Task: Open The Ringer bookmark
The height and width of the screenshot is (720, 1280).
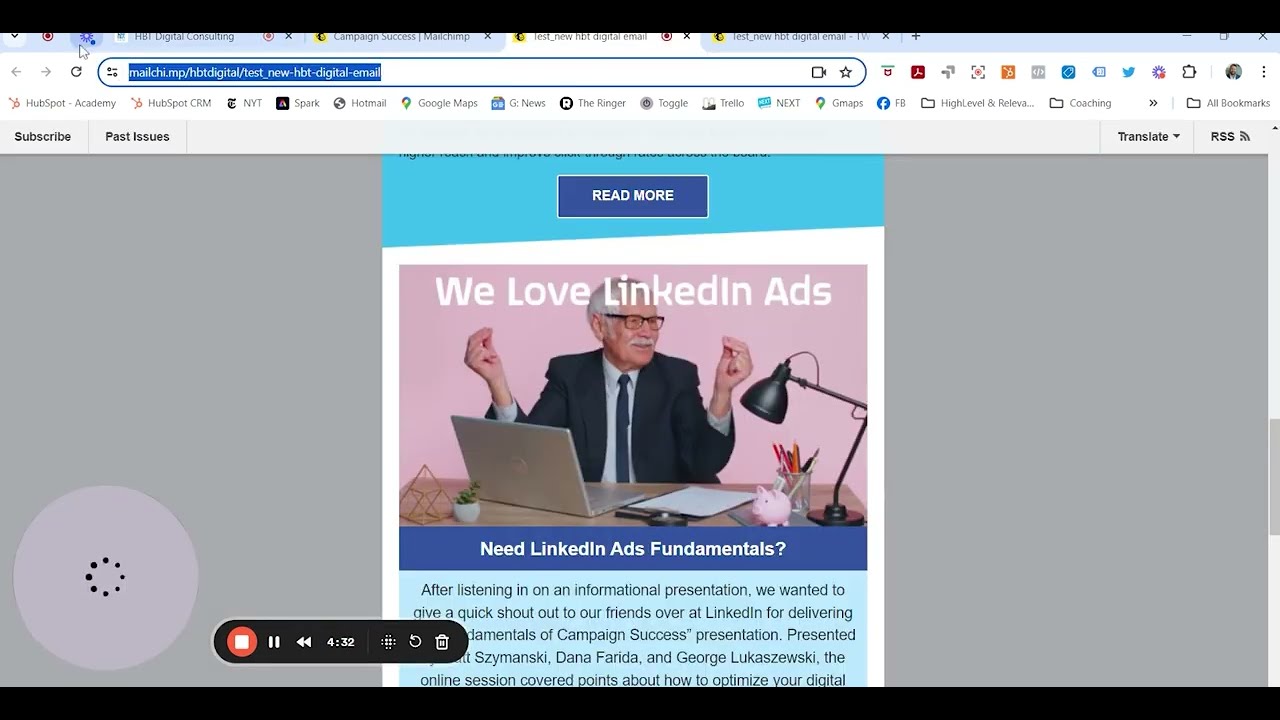Action: click(593, 103)
